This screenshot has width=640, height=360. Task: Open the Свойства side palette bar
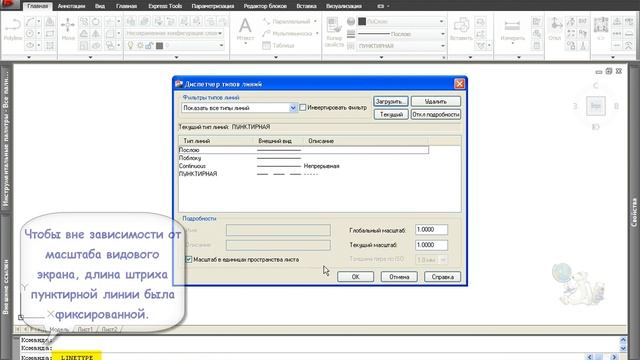(x=634, y=212)
